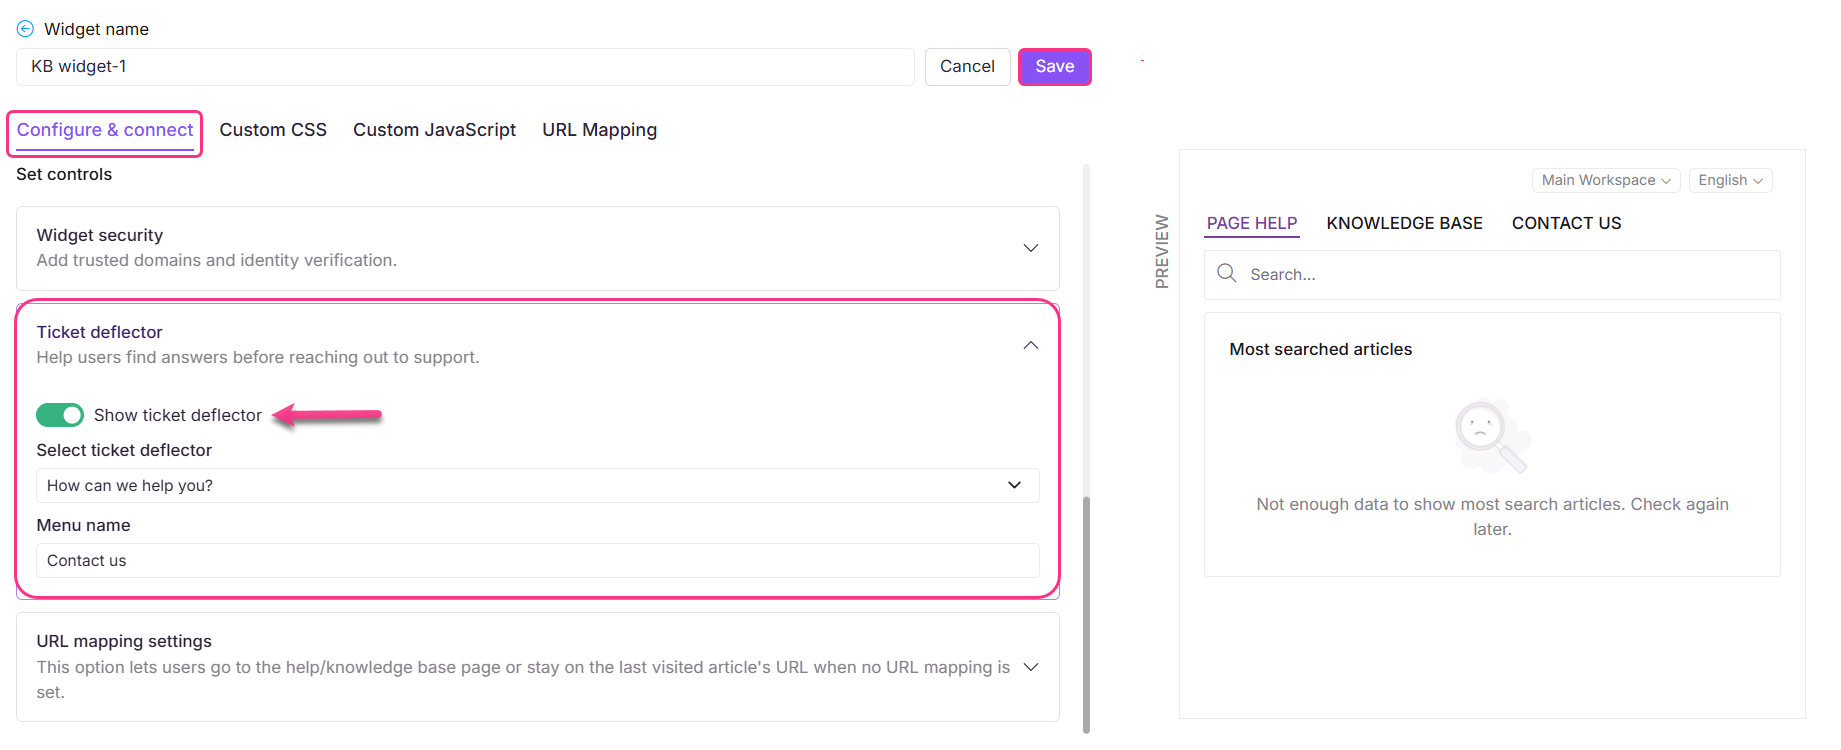Open the CONTACT US preview tab
Image resolution: width=1841 pixels, height=750 pixels.
(1566, 223)
